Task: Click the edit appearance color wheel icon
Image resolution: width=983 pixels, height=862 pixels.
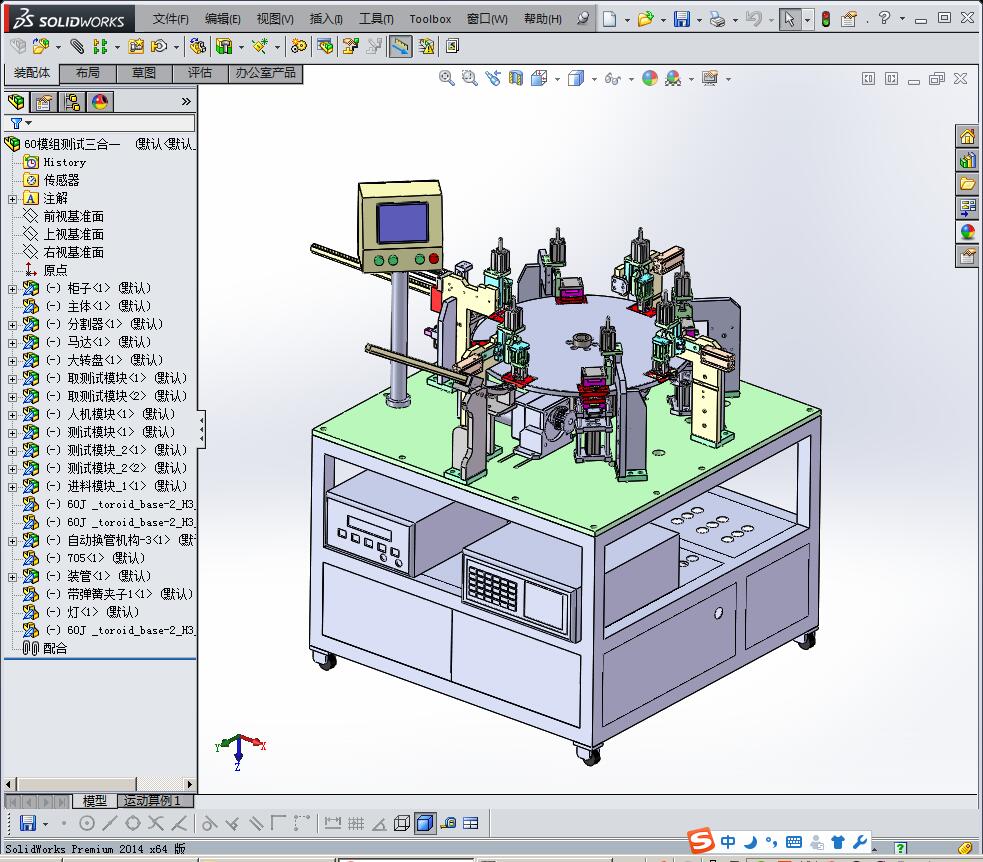Action: click(x=650, y=78)
